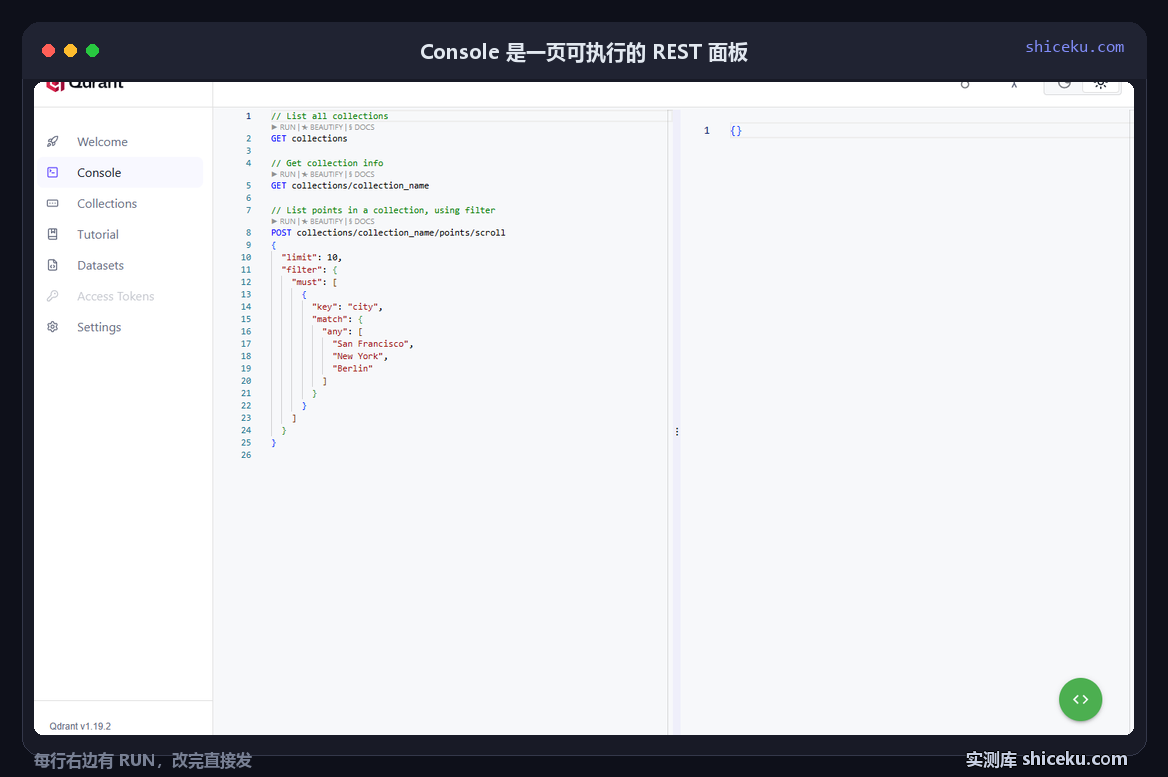
Task: Click the Collections icon in the sidebar
Action: point(53,203)
